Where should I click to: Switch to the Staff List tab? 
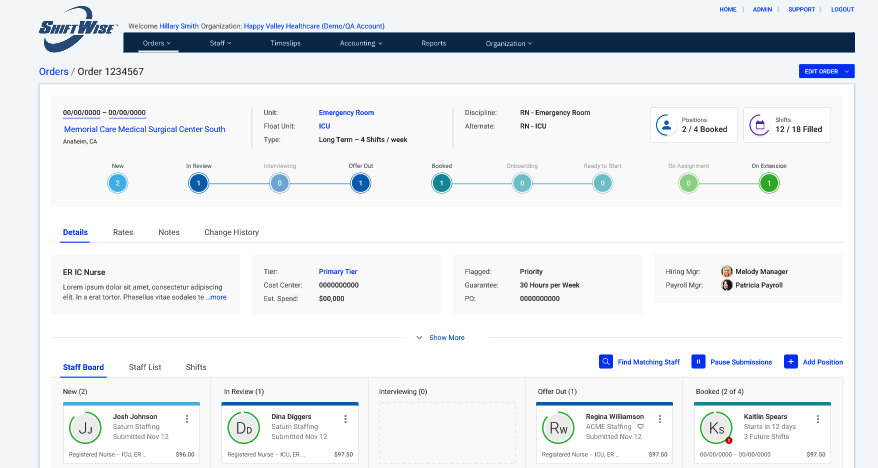pos(145,367)
